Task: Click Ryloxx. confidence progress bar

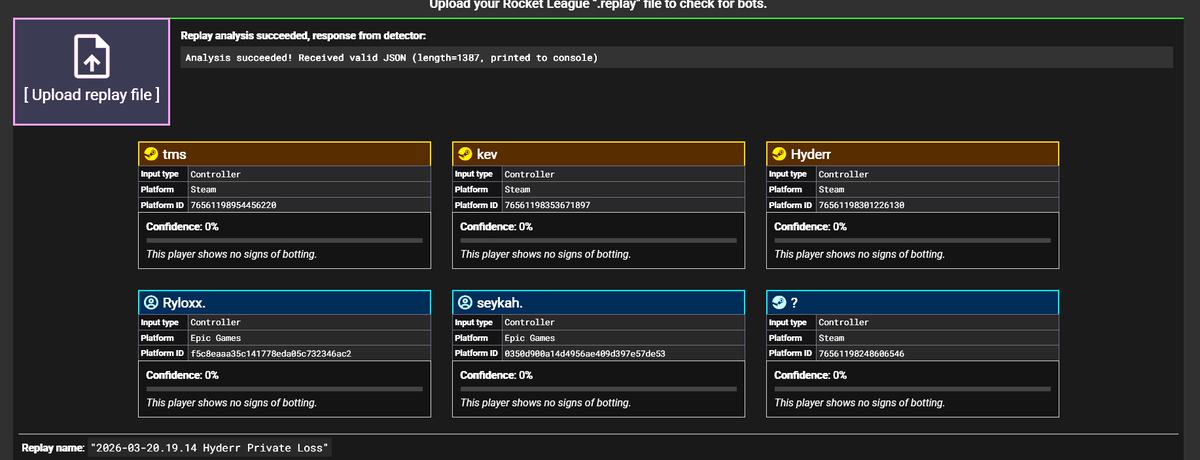Action: coord(284,389)
